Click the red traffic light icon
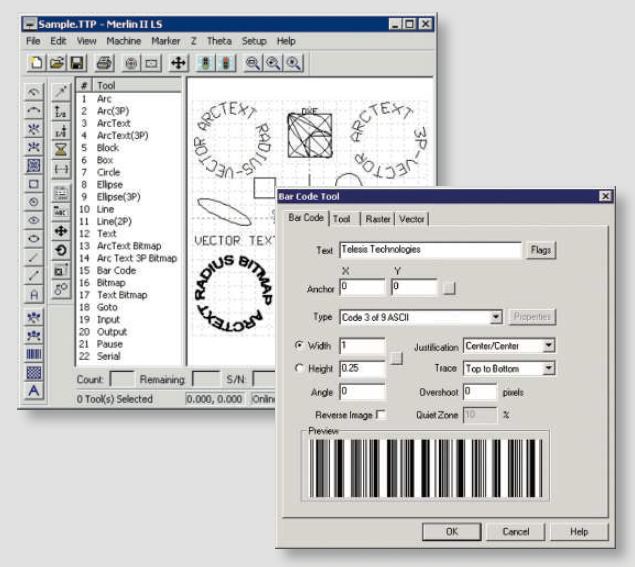Image resolution: width=635 pixels, height=567 pixels. click(x=226, y=63)
